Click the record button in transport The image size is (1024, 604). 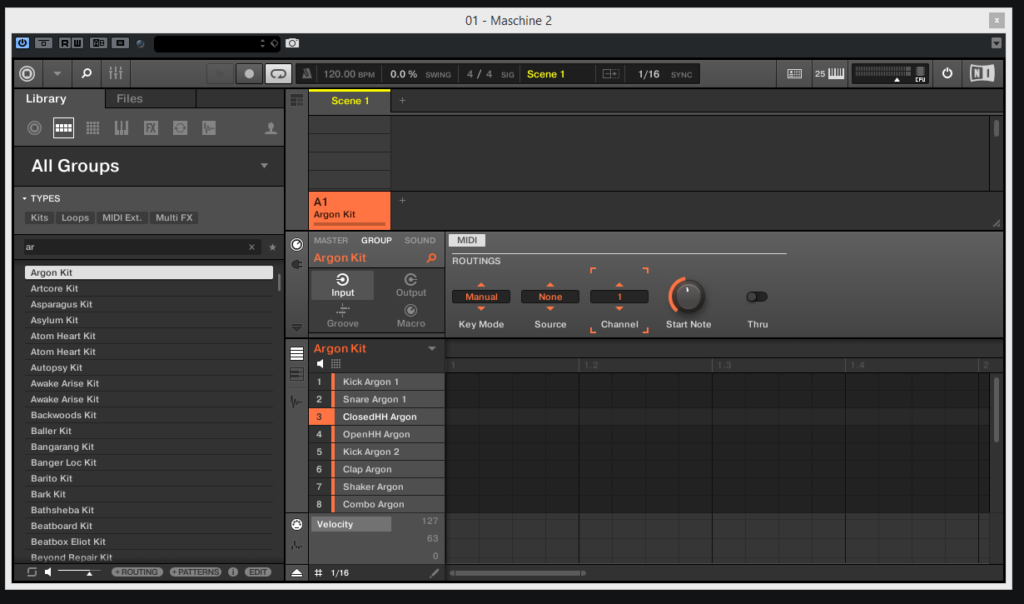pyautogui.click(x=249, y=74)
